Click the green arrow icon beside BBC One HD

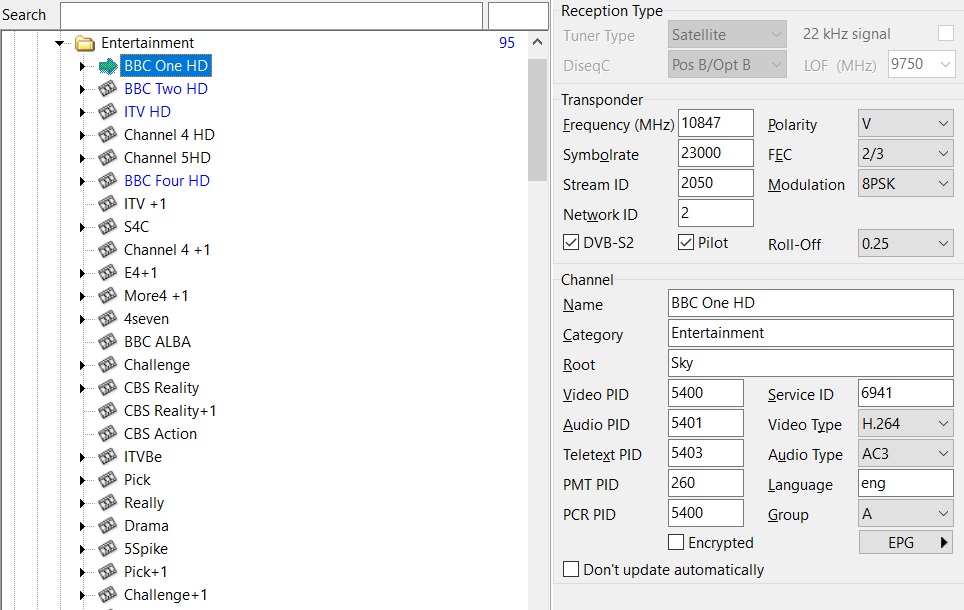[x=108, y=66]
